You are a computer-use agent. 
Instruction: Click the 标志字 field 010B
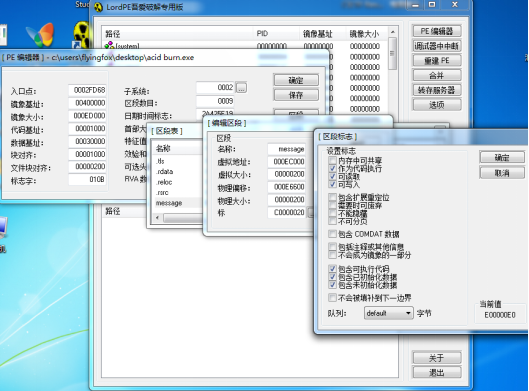pyautogui.click(x=87, y=179)
